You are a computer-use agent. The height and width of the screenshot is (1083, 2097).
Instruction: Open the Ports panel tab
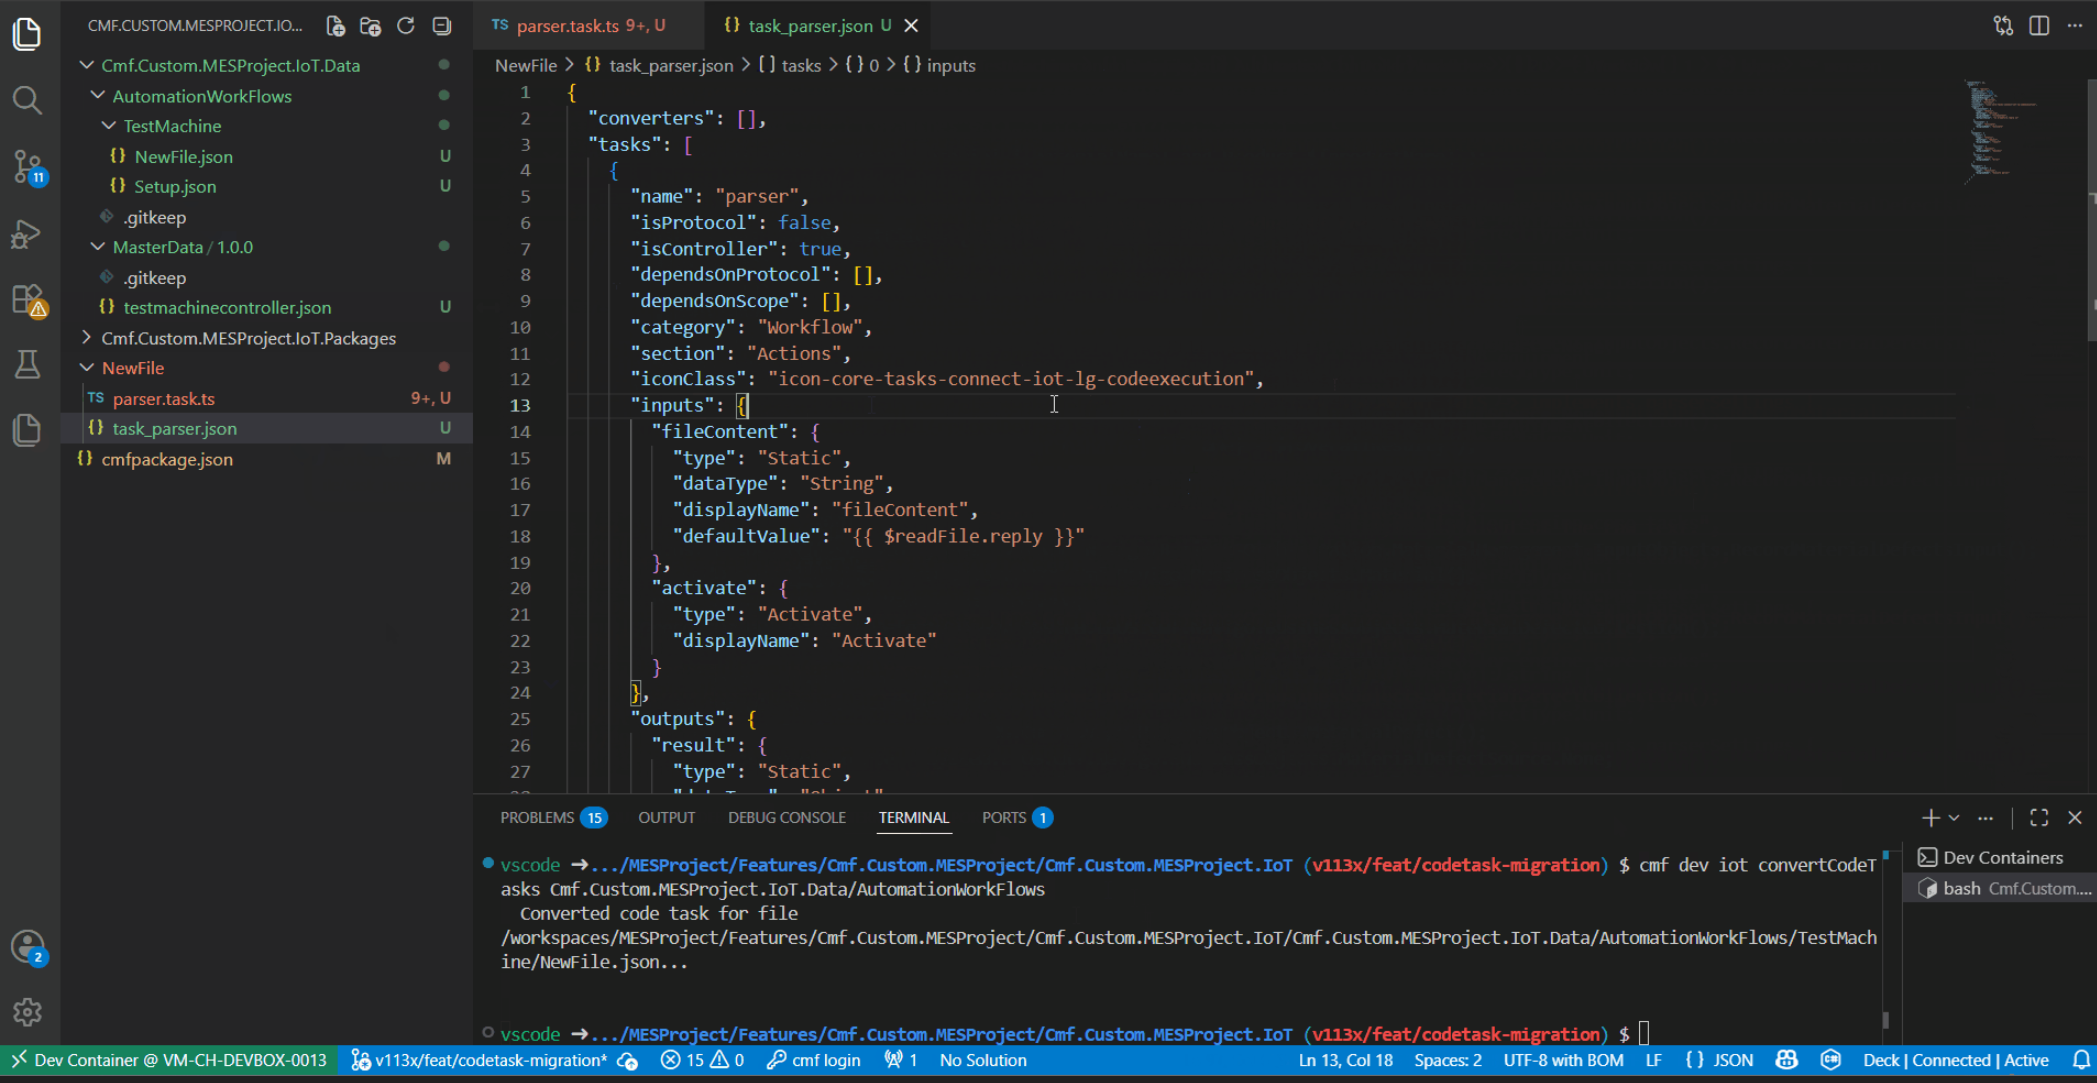point(1016,818)
